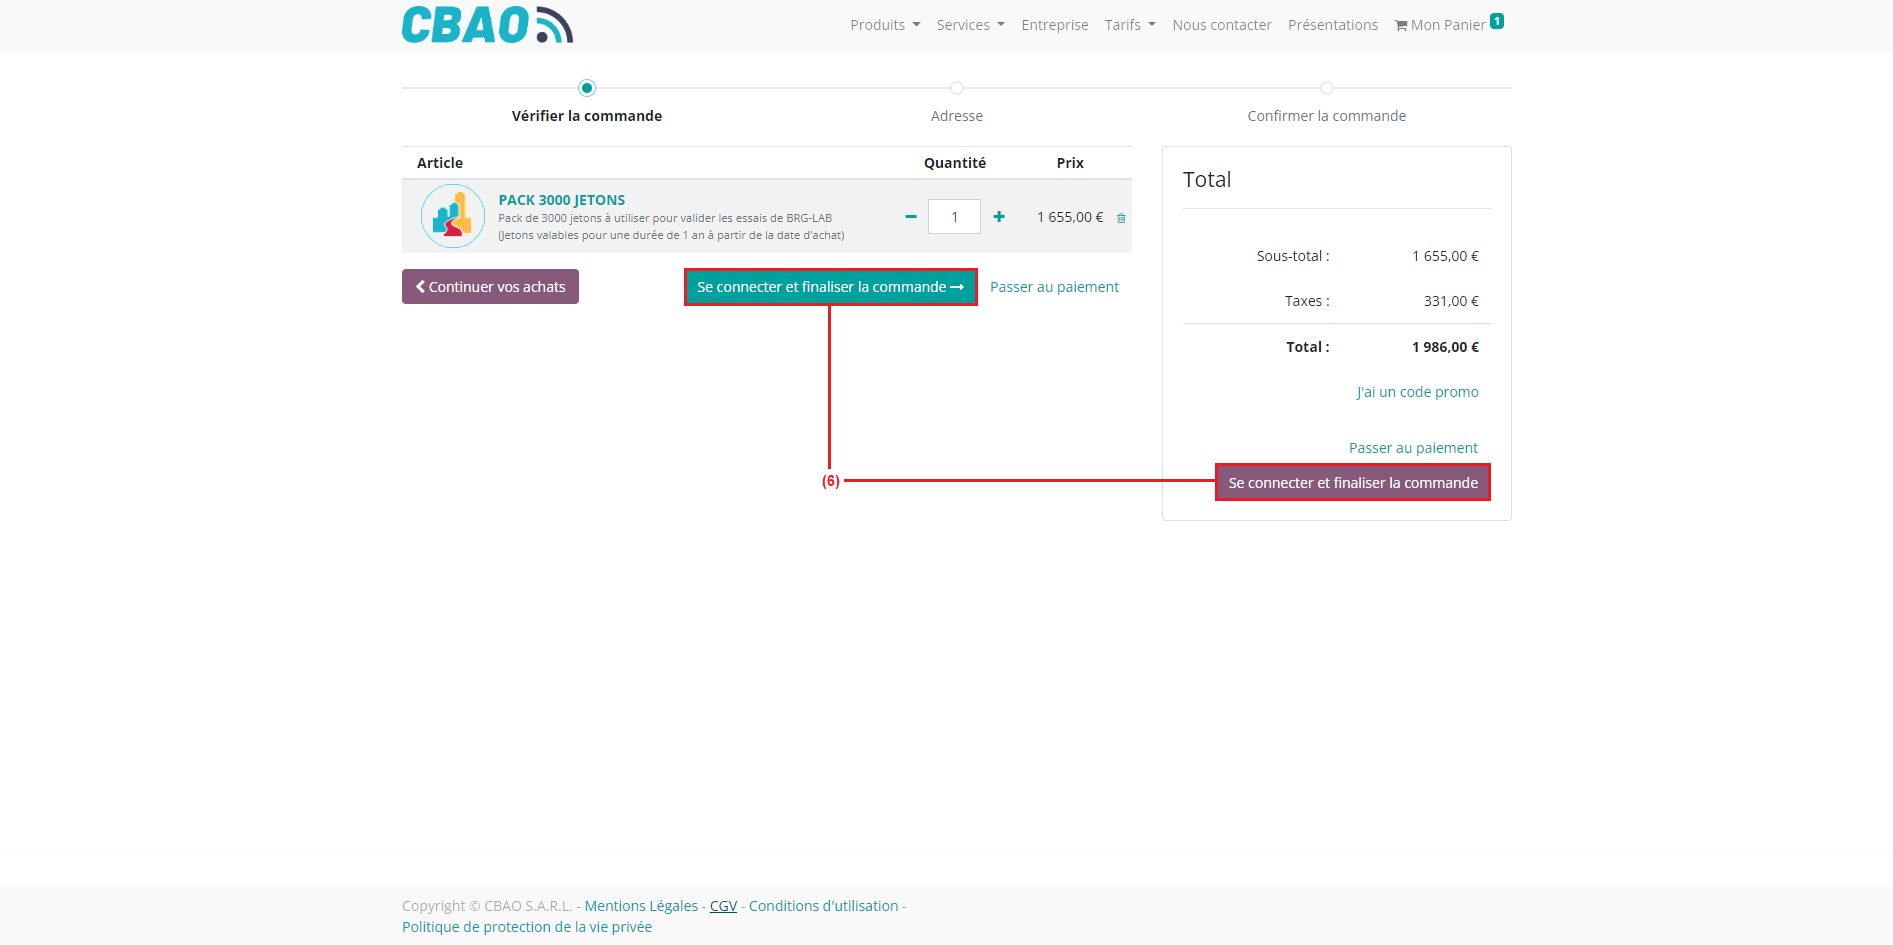Focus the quantity input field
Image resolution: width=1893 pixels, height=945 pixels.
(x=954, y=217)
